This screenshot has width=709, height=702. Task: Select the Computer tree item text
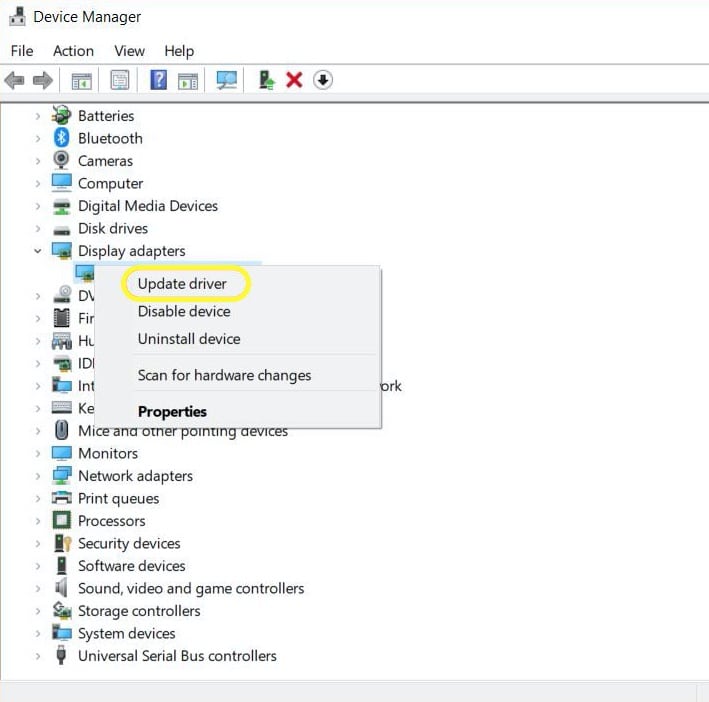110,184
